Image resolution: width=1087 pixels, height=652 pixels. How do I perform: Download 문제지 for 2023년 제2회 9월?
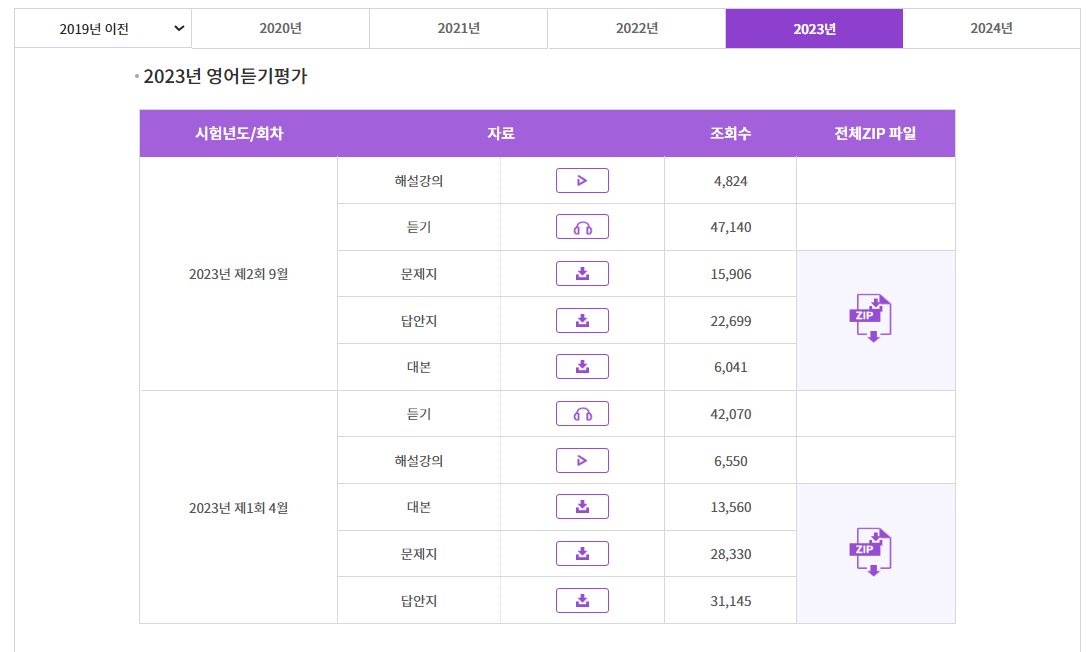click(582, 274)
